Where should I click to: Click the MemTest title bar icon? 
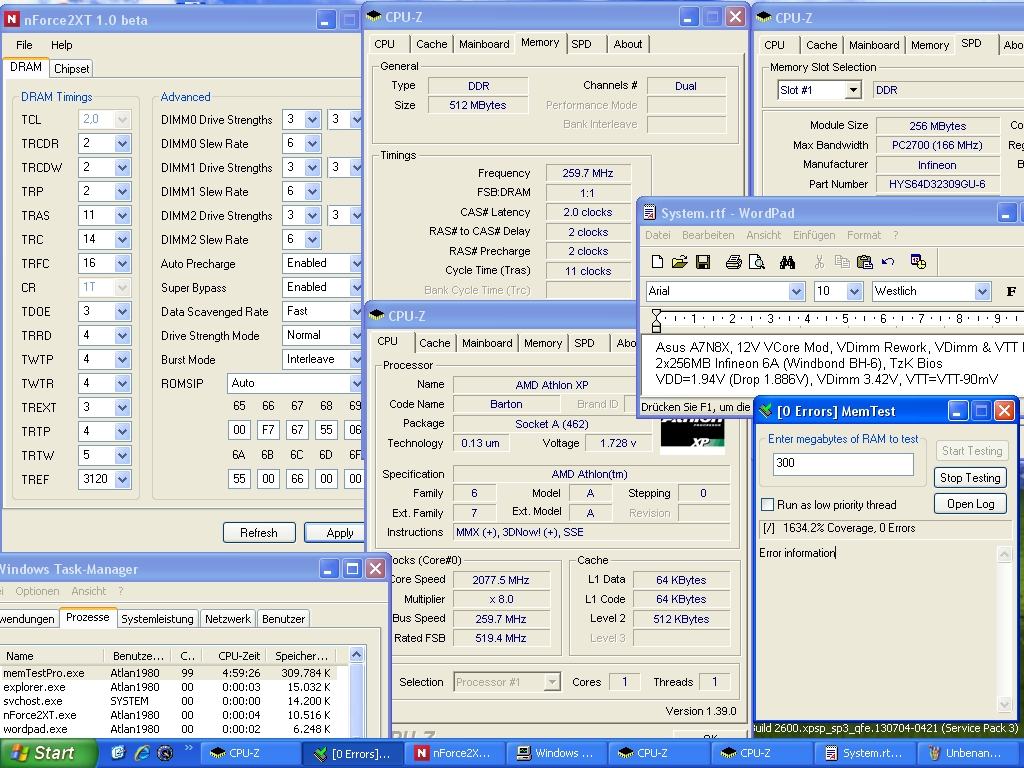tap(765, 411)
